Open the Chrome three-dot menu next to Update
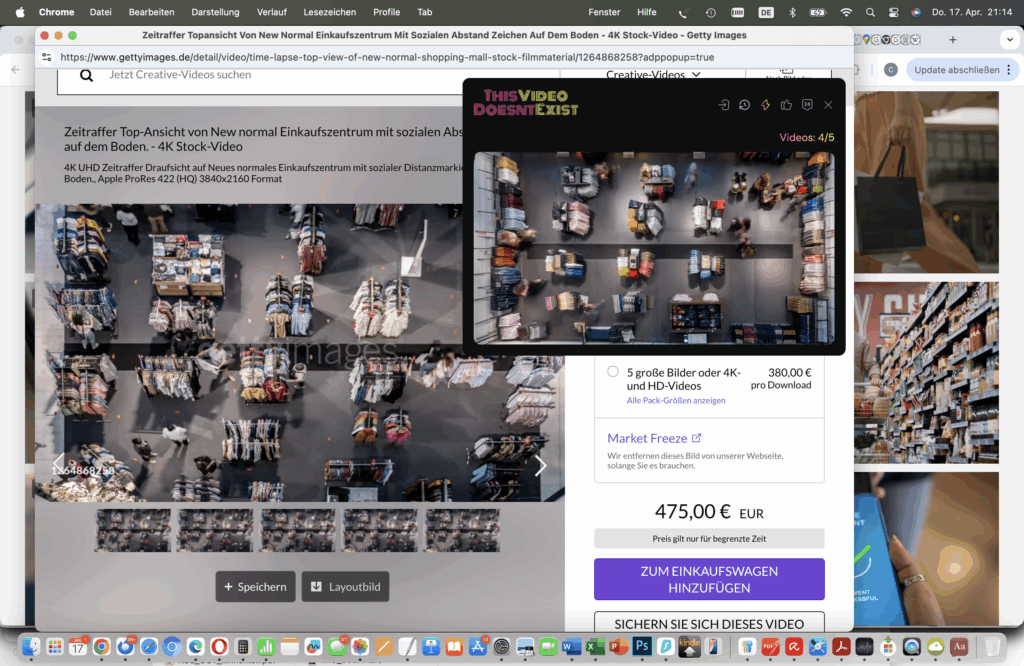The width and height of the screenshot is (1024, 666). pyautogui.click(x=1009, y=70)
